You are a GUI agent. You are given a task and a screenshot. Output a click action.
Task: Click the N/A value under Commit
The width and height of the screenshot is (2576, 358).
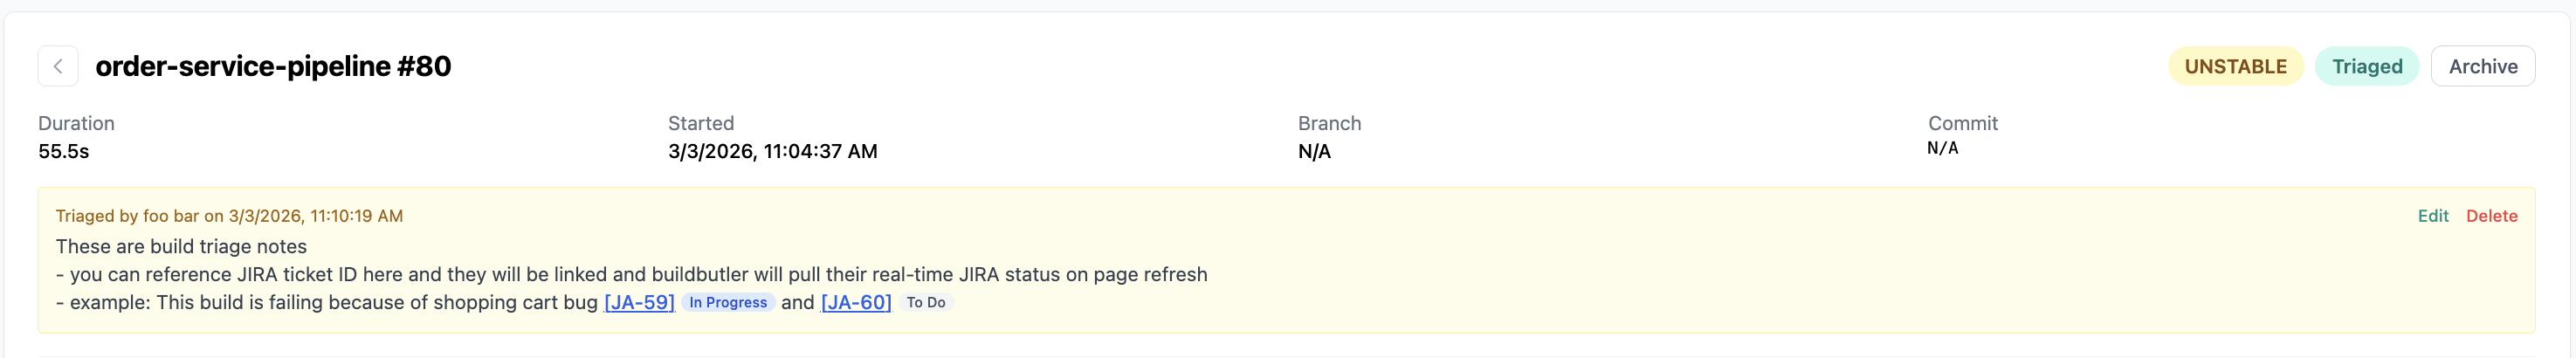coord(1942,148)
